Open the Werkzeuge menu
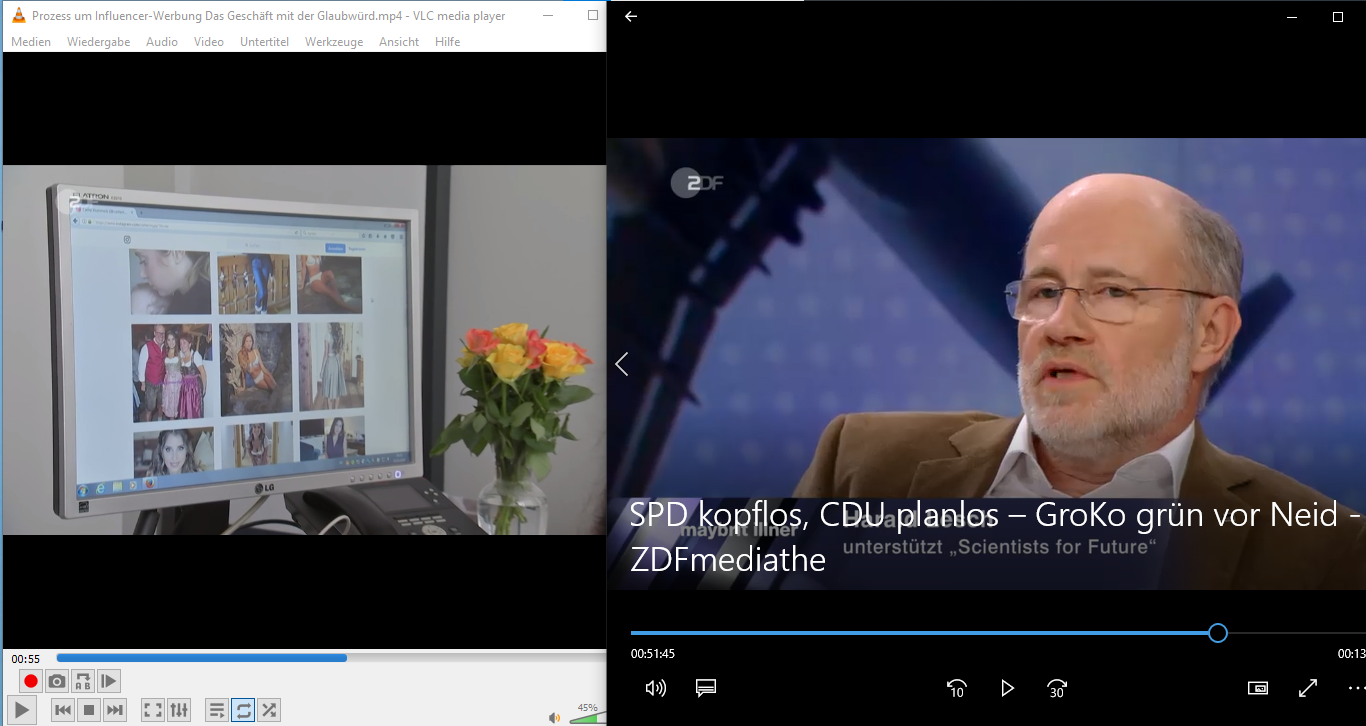The image size is (1366, 726). click(334, 42)
